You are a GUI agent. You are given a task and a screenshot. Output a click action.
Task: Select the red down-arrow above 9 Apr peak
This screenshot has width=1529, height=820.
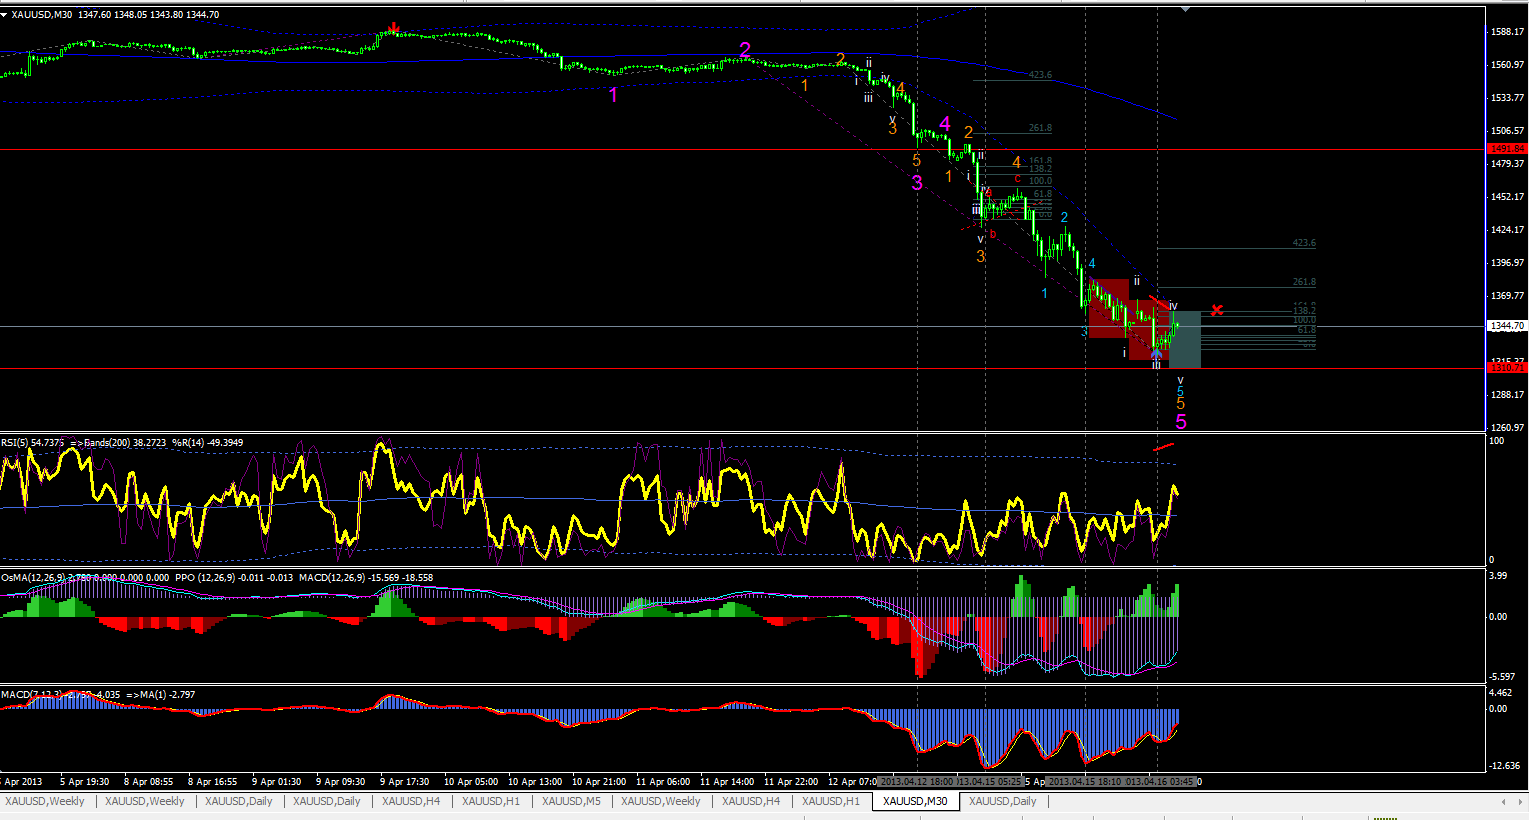(x=395, y=28)
